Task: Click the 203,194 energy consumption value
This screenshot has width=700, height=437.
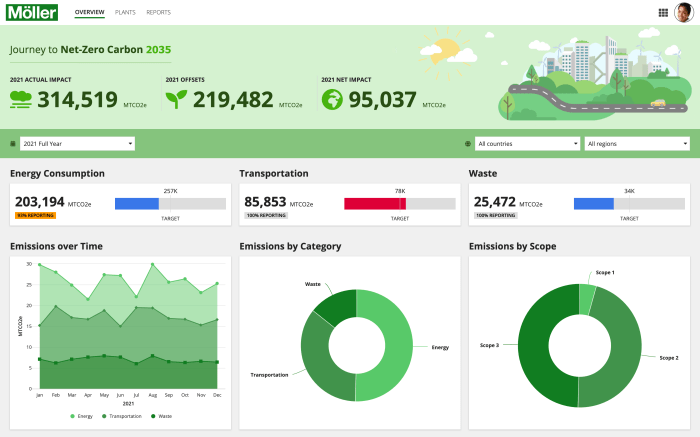Action: 40,202
